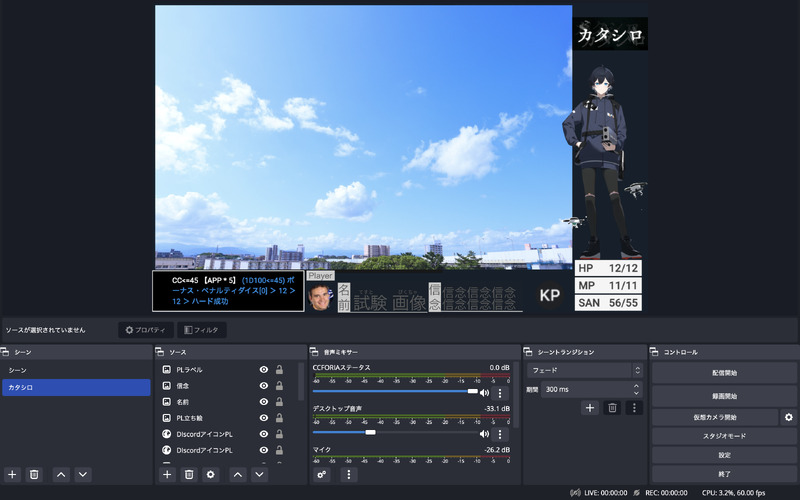This screenshot has height=500, width=800.
Task: Mute the デスクトップ音声 audio channel
Action: tap(484, 434)
